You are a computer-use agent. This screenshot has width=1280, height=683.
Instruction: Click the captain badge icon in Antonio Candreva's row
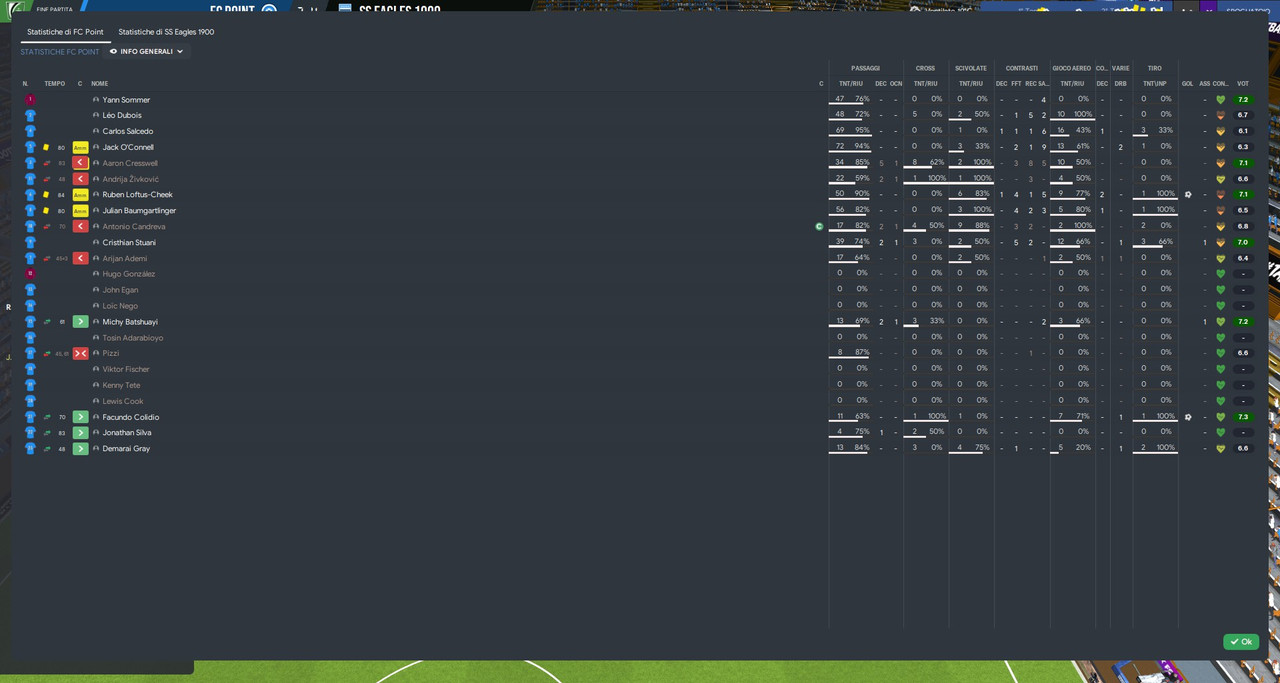click(819, 227)
